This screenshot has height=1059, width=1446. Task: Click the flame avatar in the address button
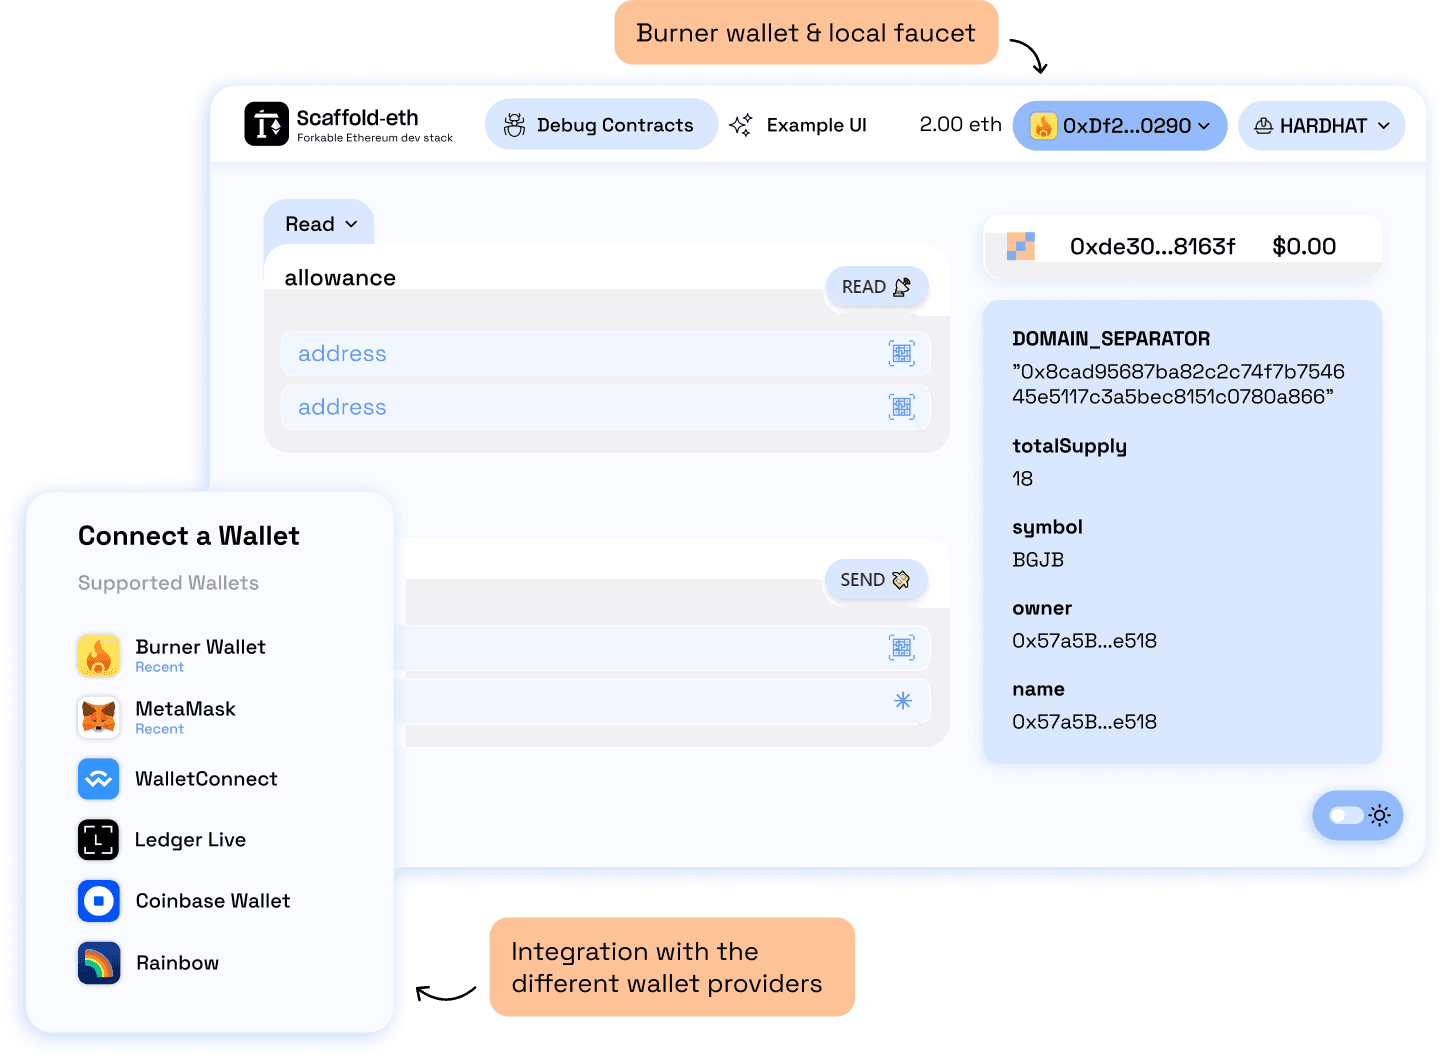pyautogui.click(x=1044, y=126)
